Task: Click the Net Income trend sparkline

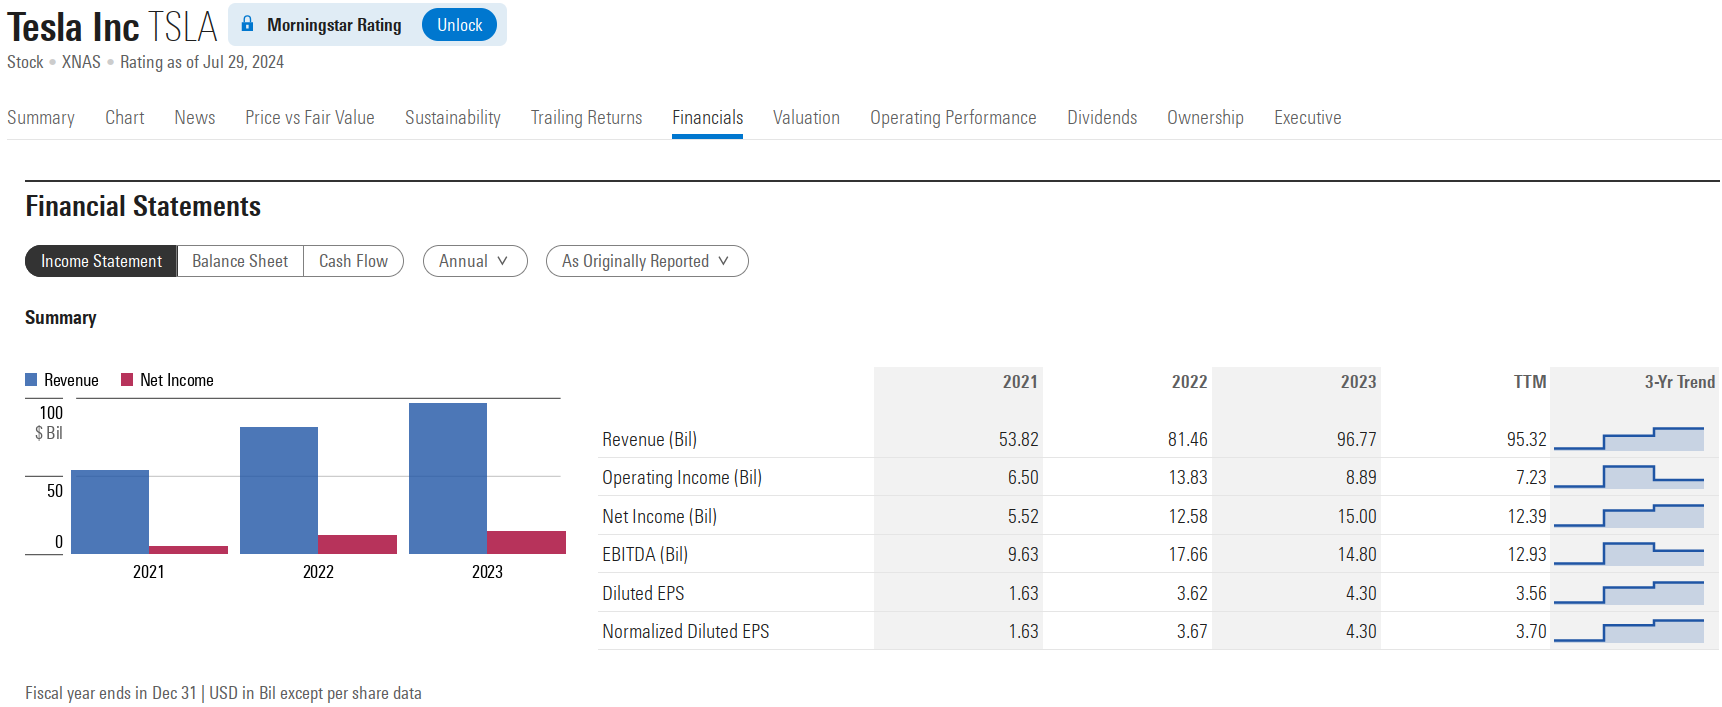Action: 1628,516
